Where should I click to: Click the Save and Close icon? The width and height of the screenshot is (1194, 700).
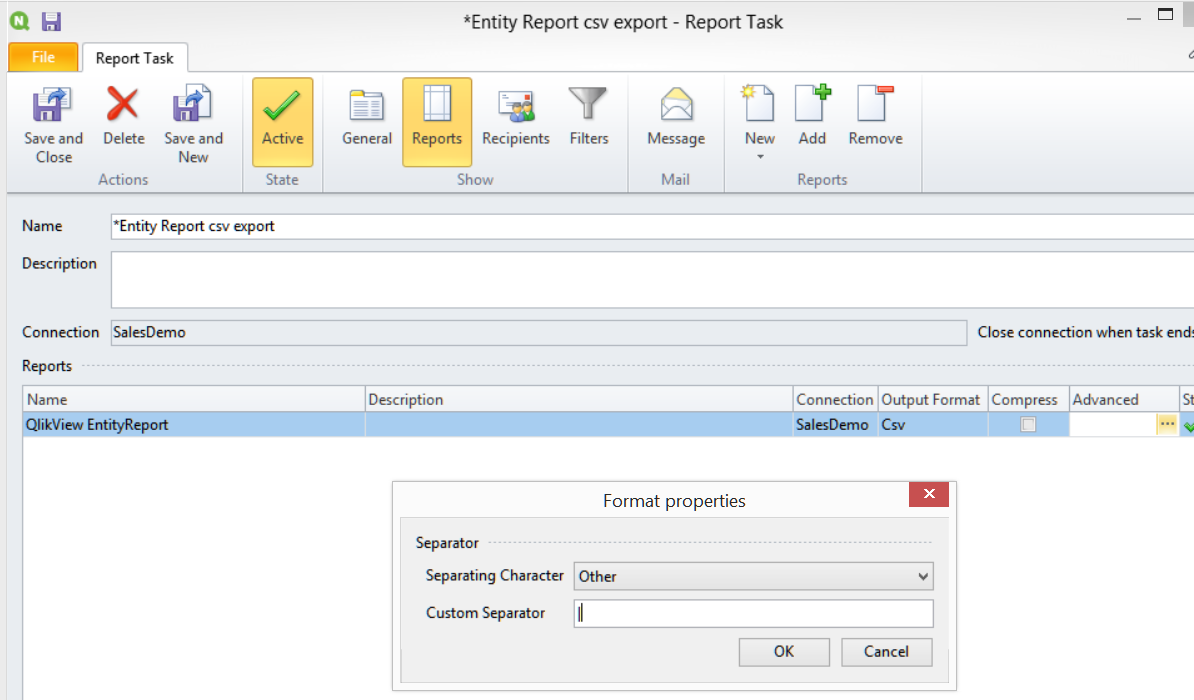click(x=53, y=123)
